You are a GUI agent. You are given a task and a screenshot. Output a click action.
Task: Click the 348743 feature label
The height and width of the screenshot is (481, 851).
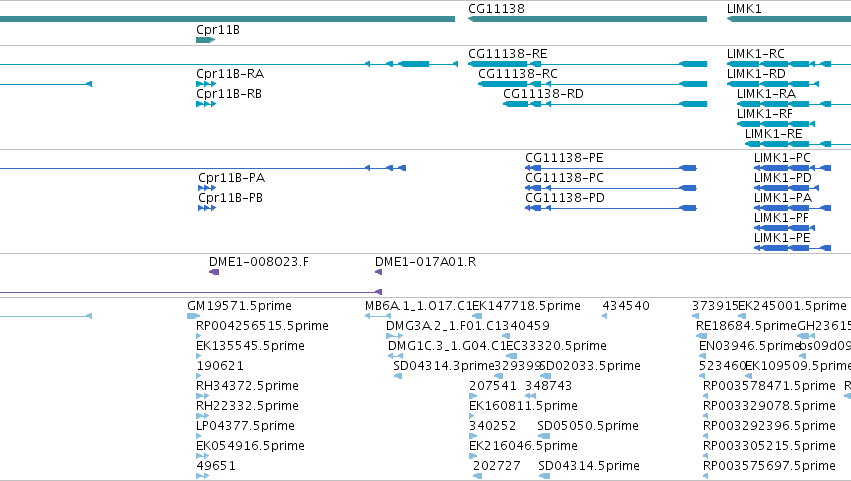tap(548, 387)
